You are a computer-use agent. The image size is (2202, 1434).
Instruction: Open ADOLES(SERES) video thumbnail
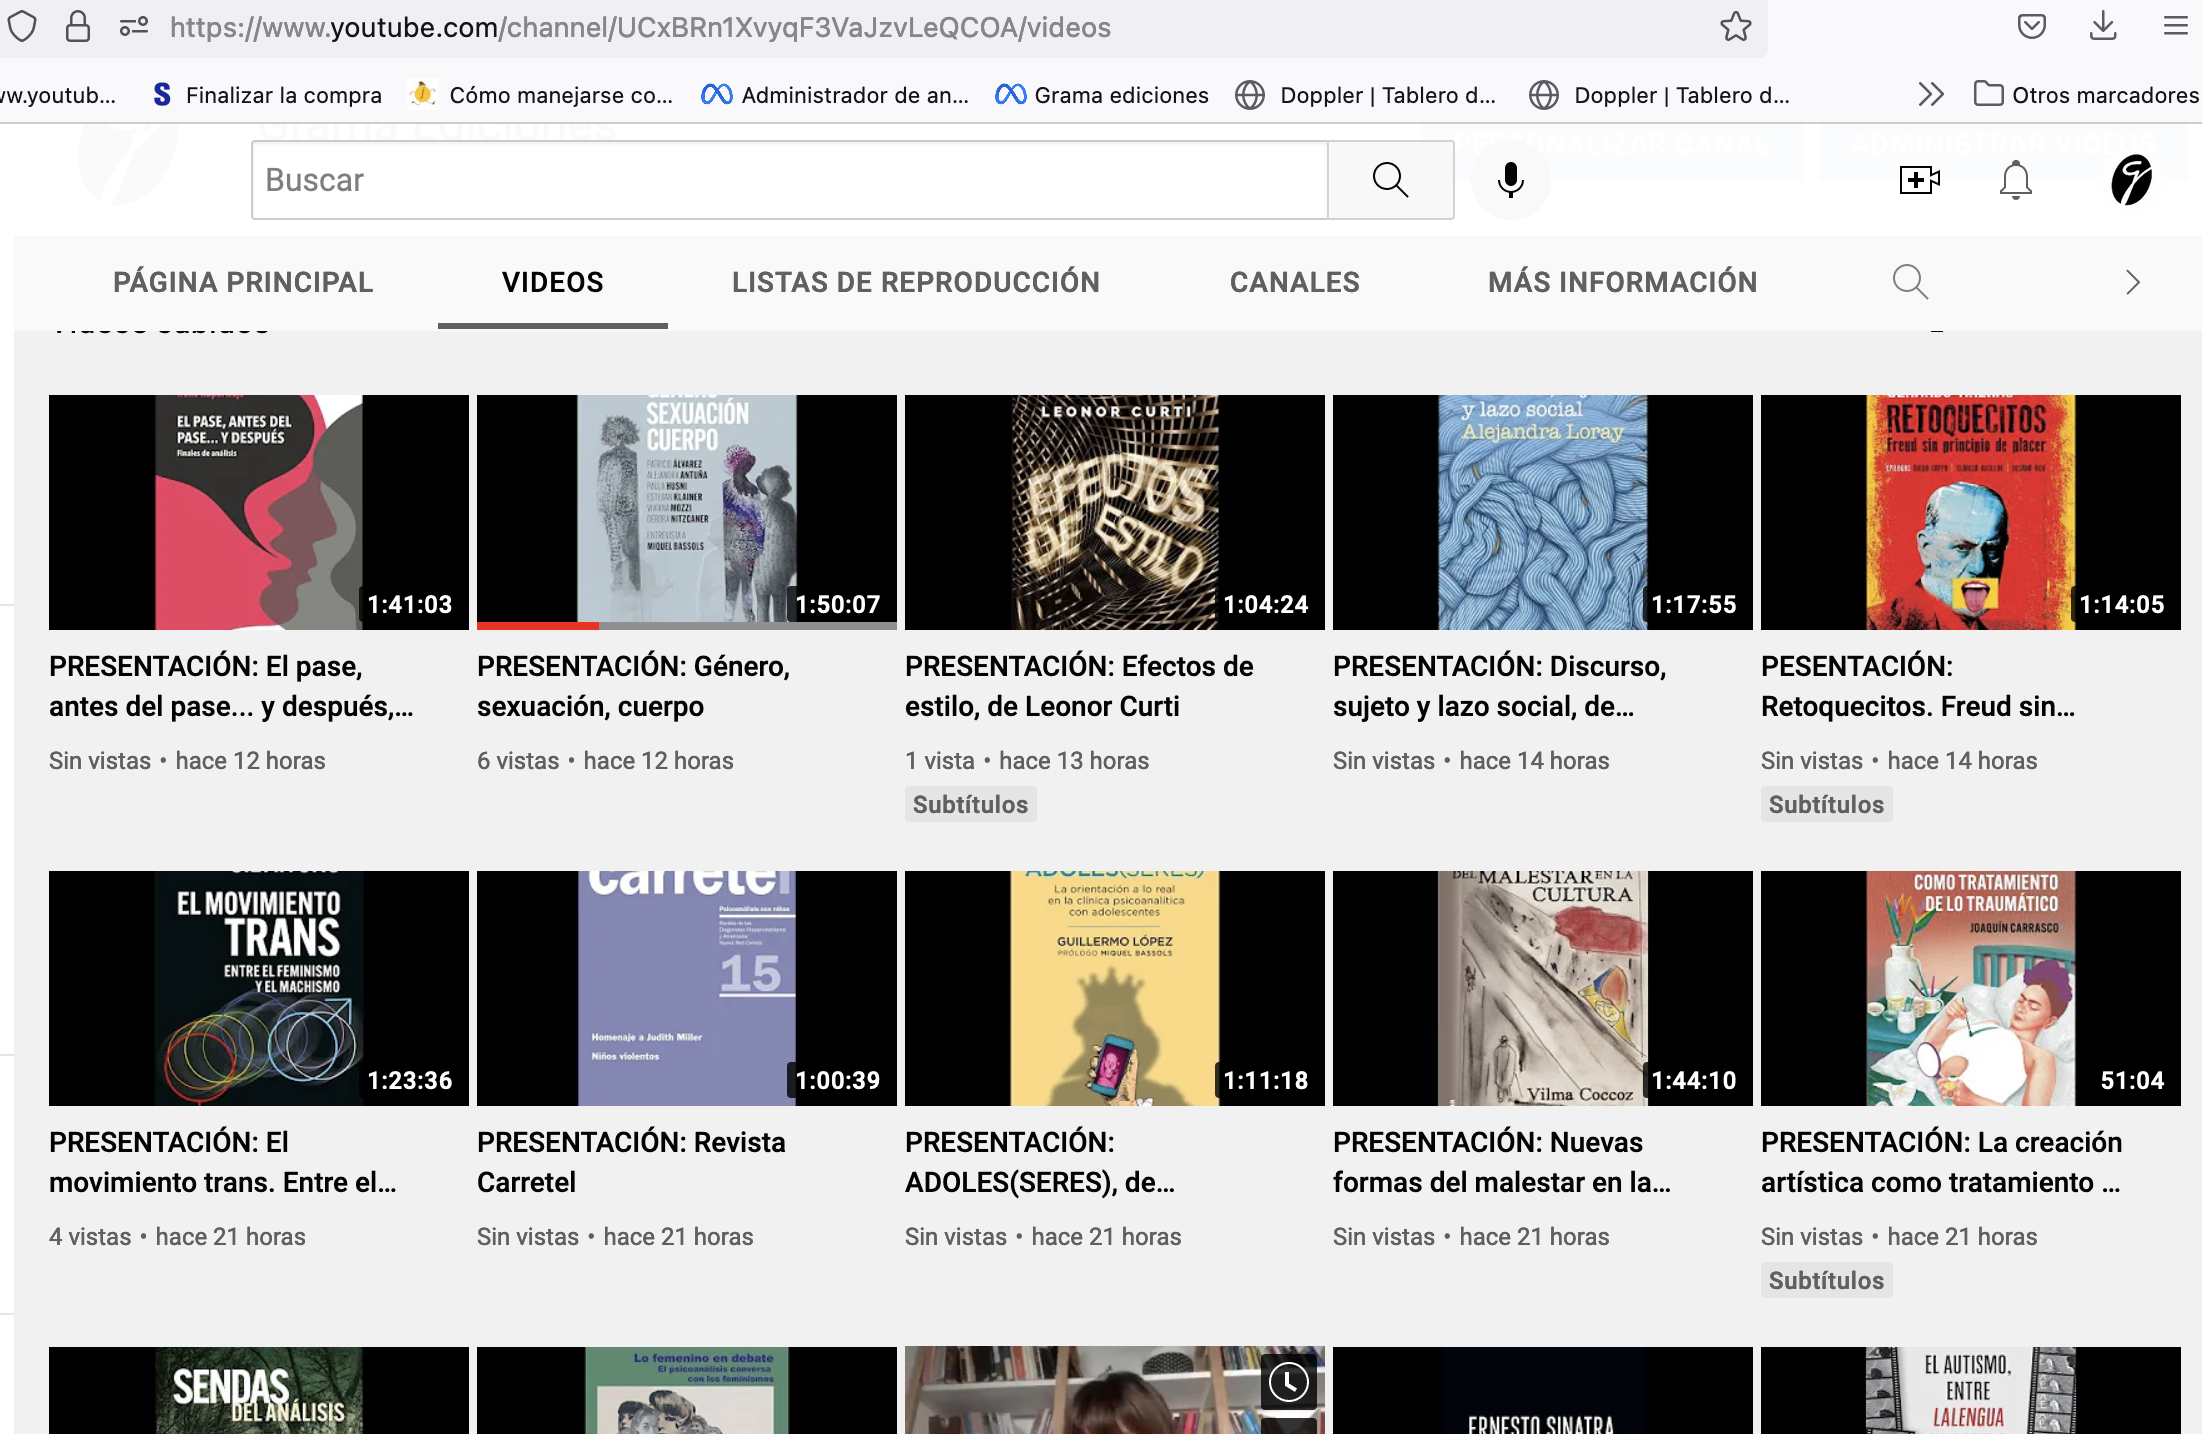pos(1115,988)
